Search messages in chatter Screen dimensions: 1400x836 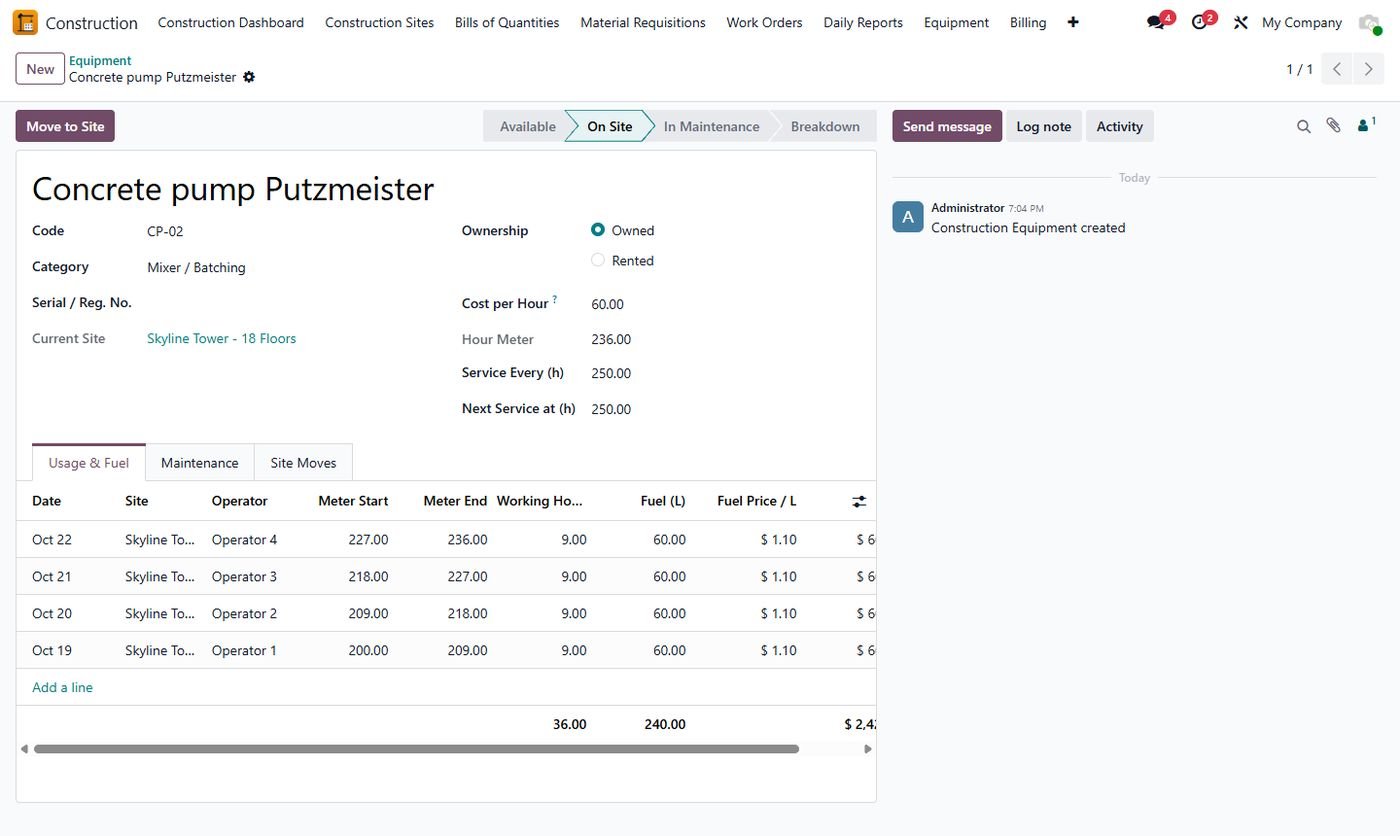(1304, 126)
